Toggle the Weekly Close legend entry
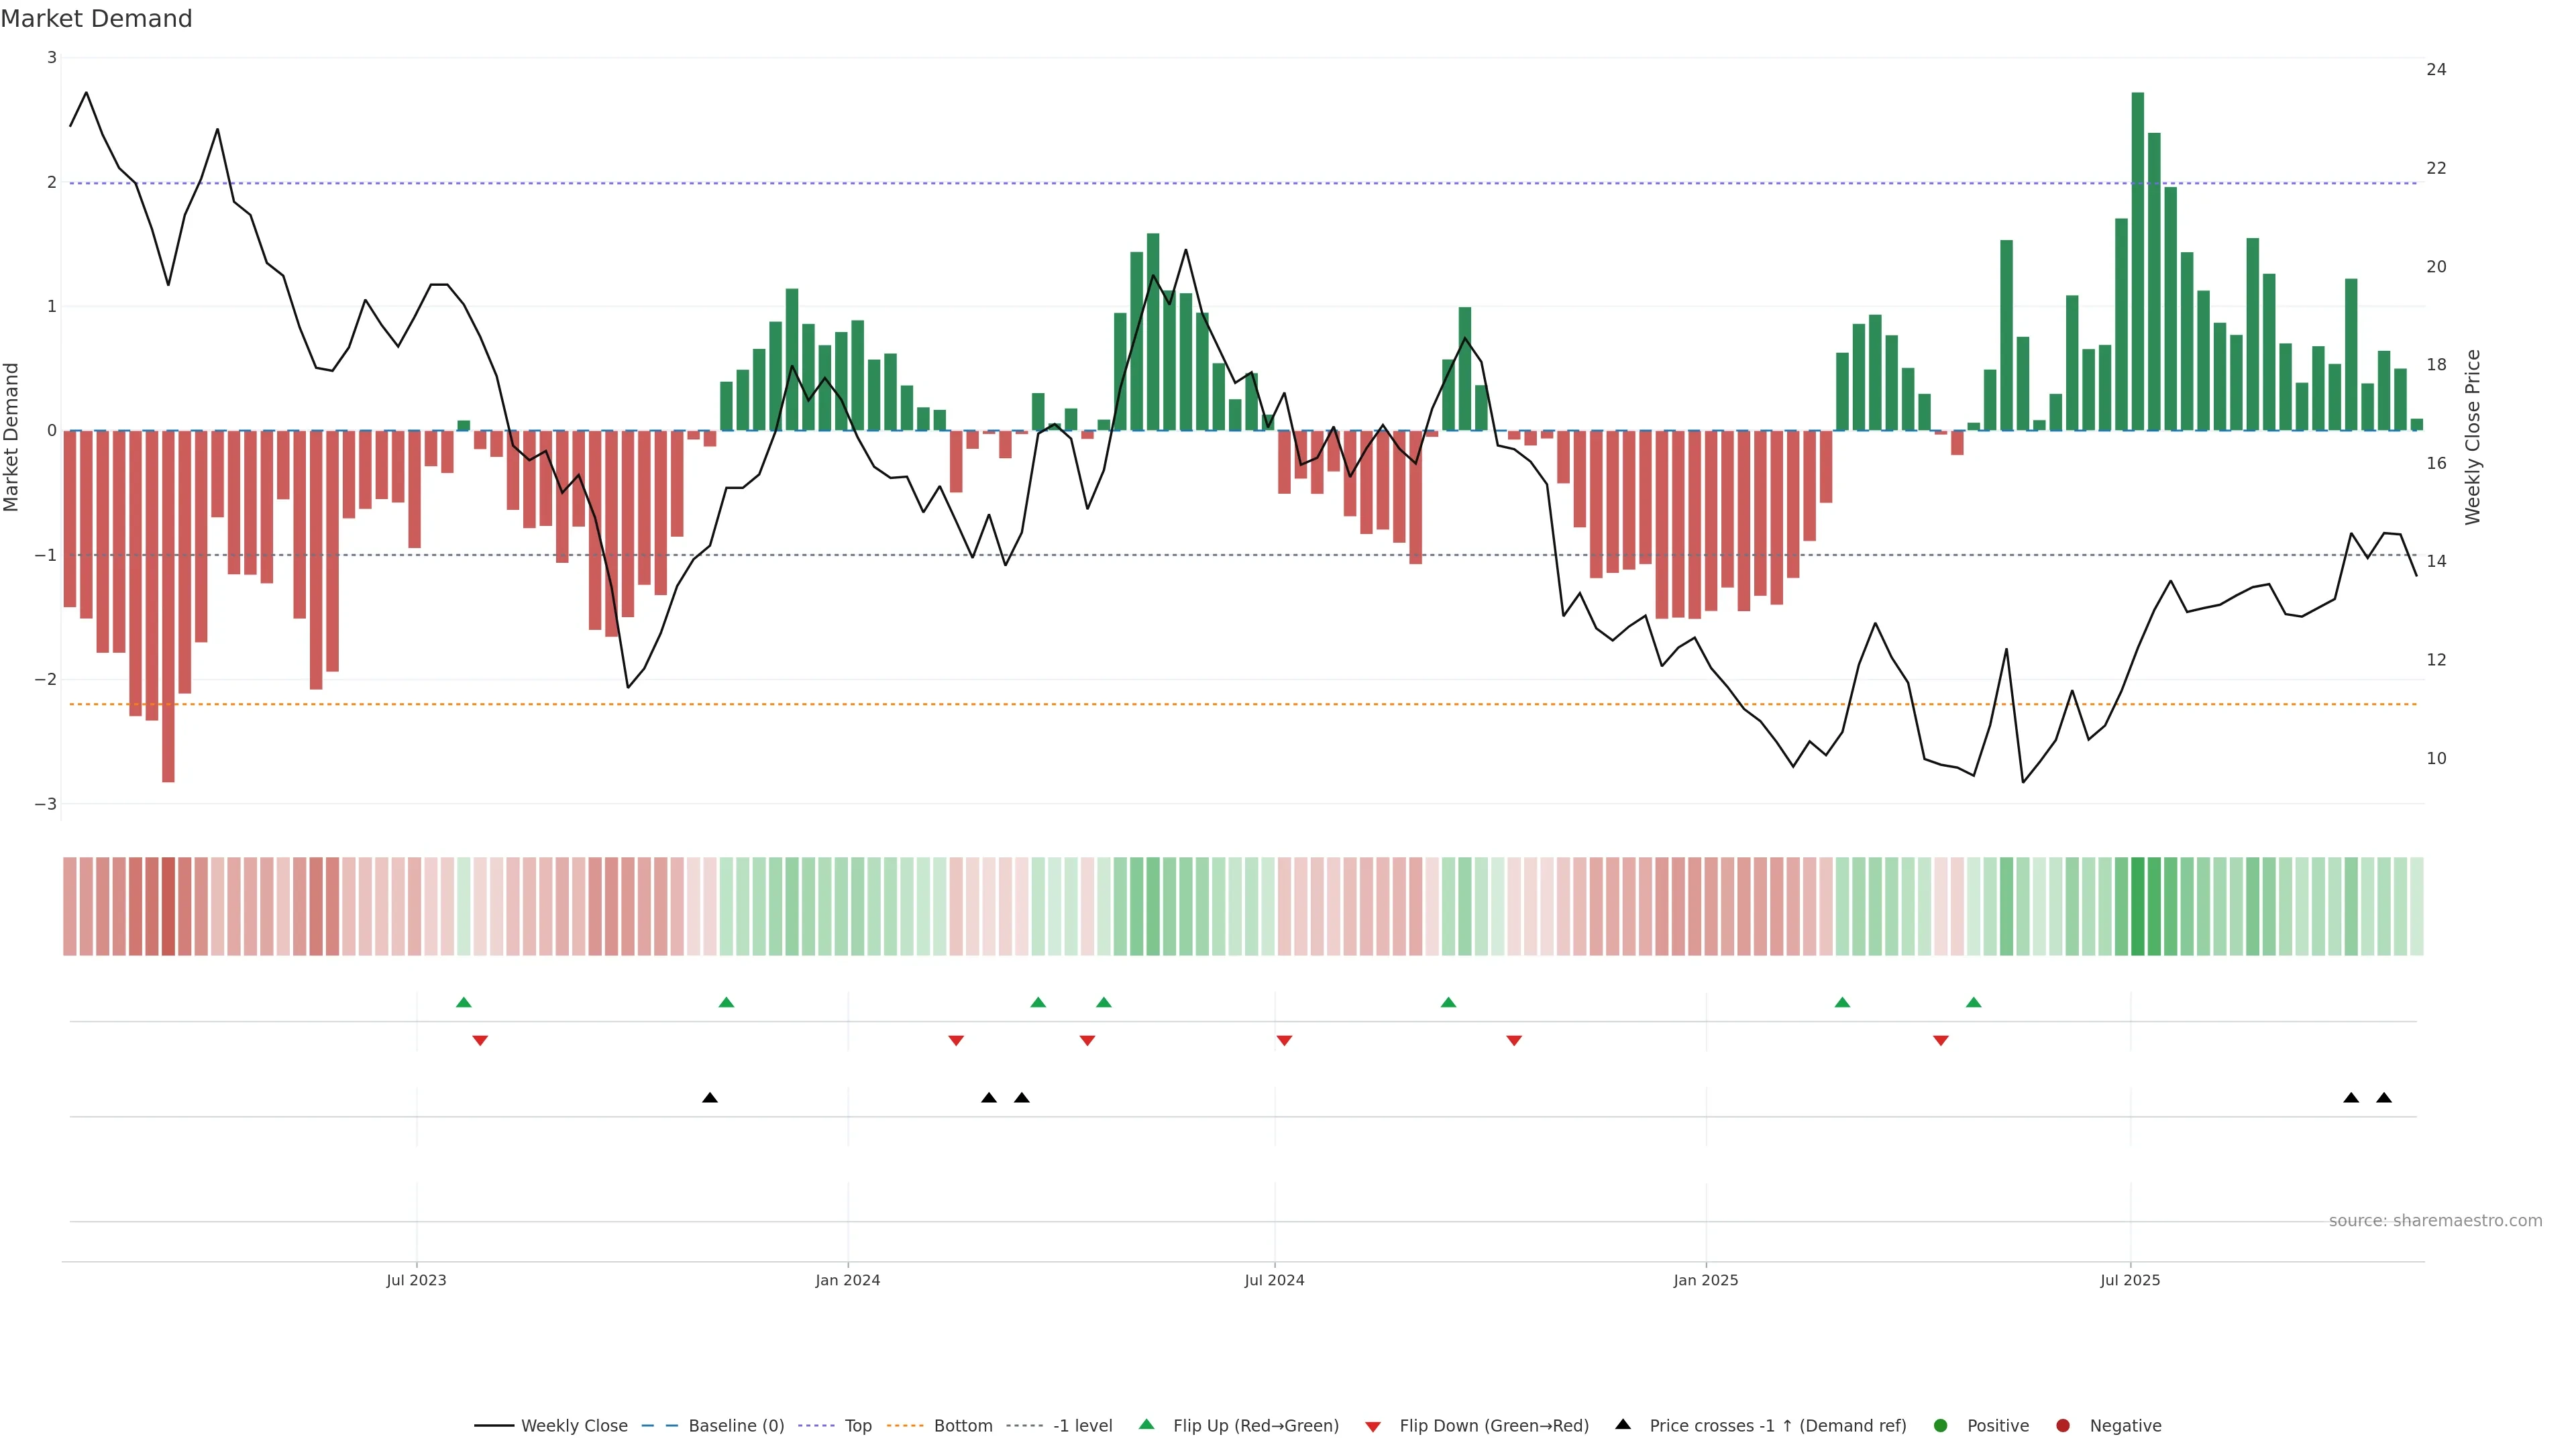Viewport: 2576px width, 1449px height. (x=574, y=1425)
